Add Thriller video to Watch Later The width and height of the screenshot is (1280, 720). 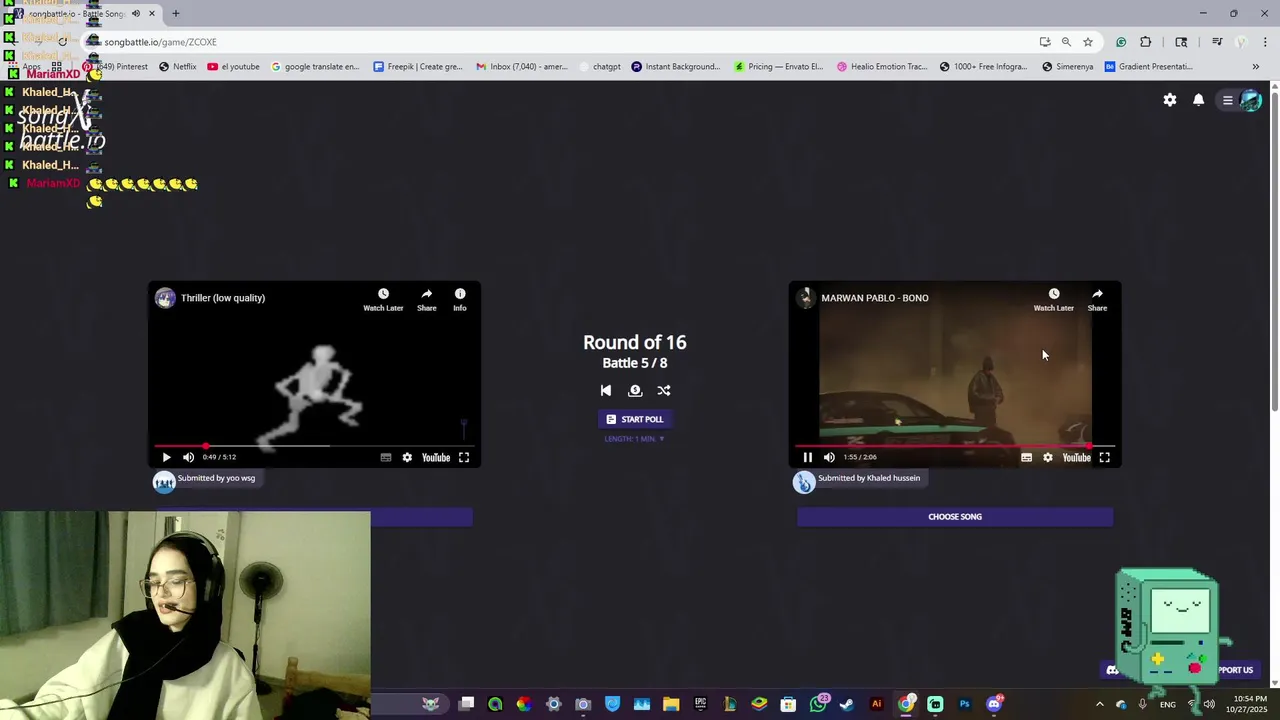(x=383, y=299)
